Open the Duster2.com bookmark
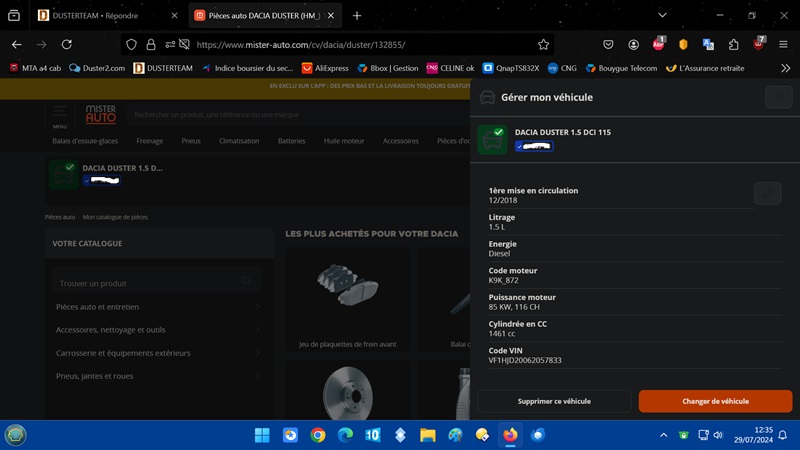The image size is (800, 450). [x=97, y=68]
